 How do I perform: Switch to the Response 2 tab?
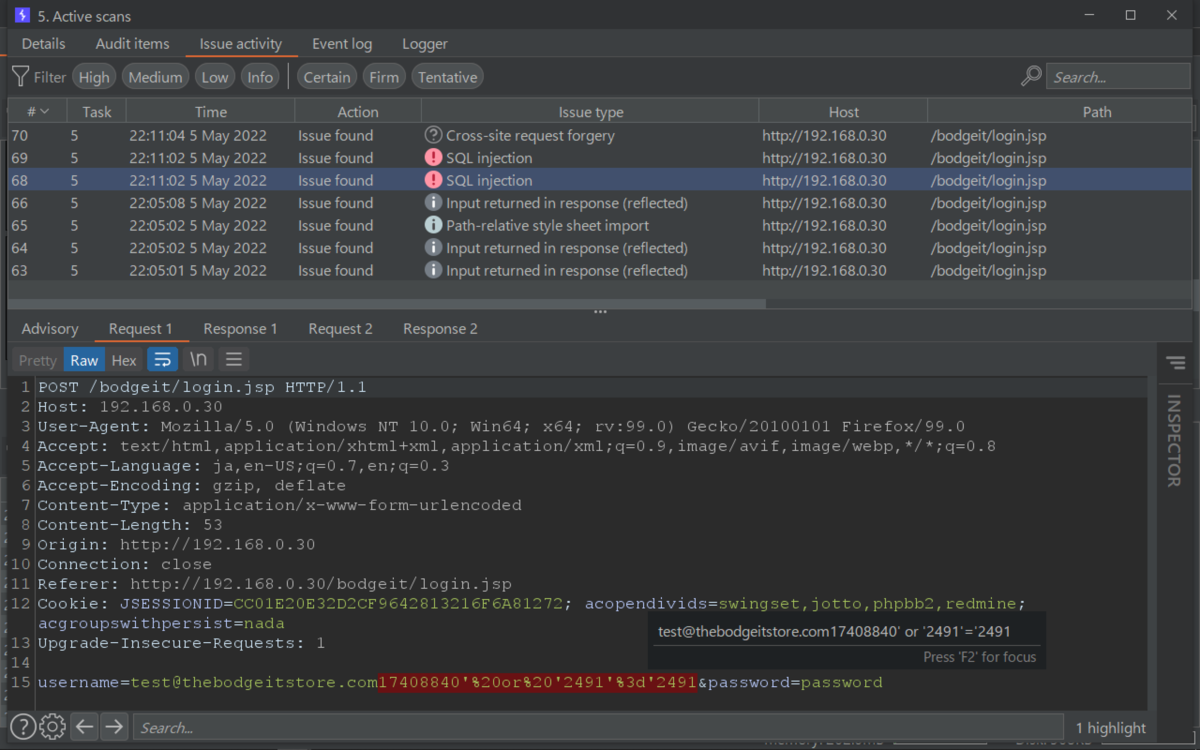[440, 329]
